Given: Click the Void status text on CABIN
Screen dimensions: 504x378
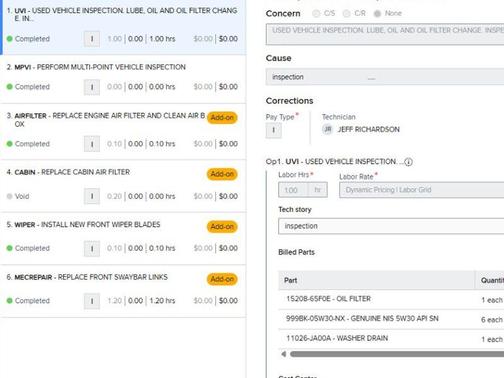Looking at the screenshot, I should pyautogui.click(x=22, y=196).
